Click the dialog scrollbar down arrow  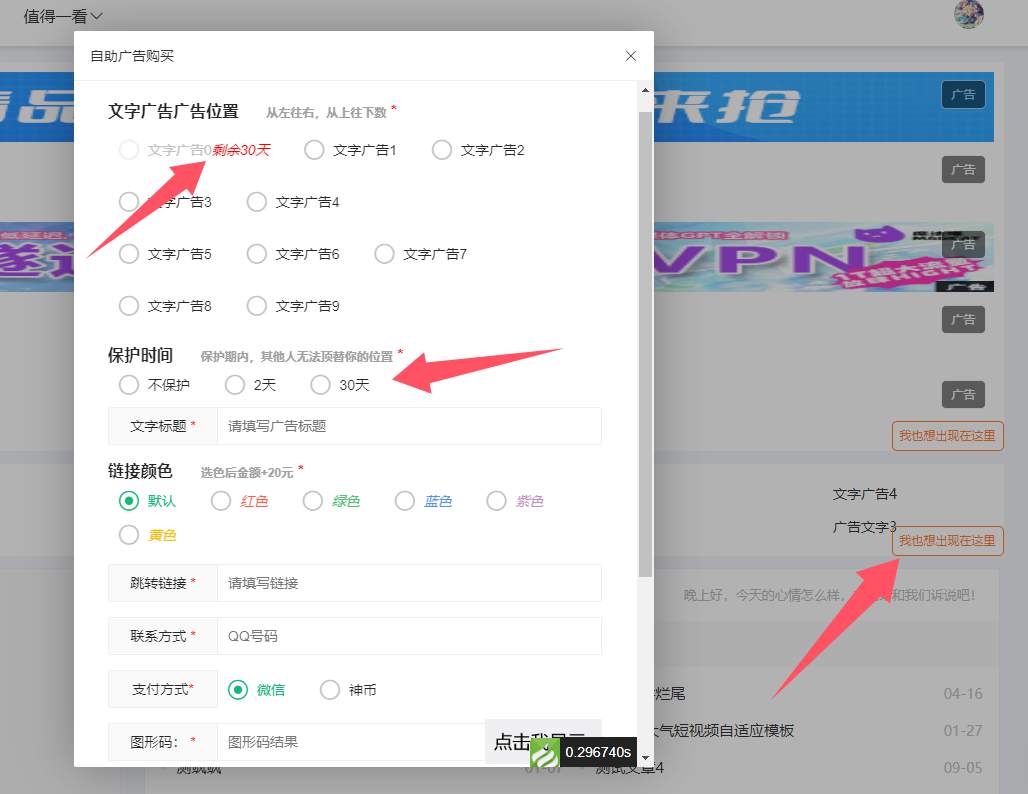tap(645, 758)
